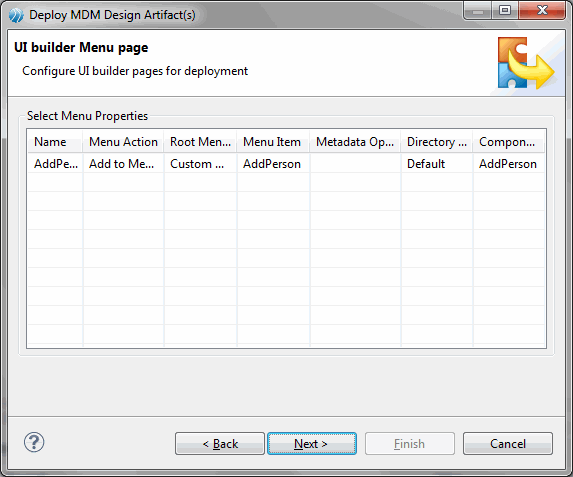Sort by the Name column header
573x477 pixels.
coord(55,142)
